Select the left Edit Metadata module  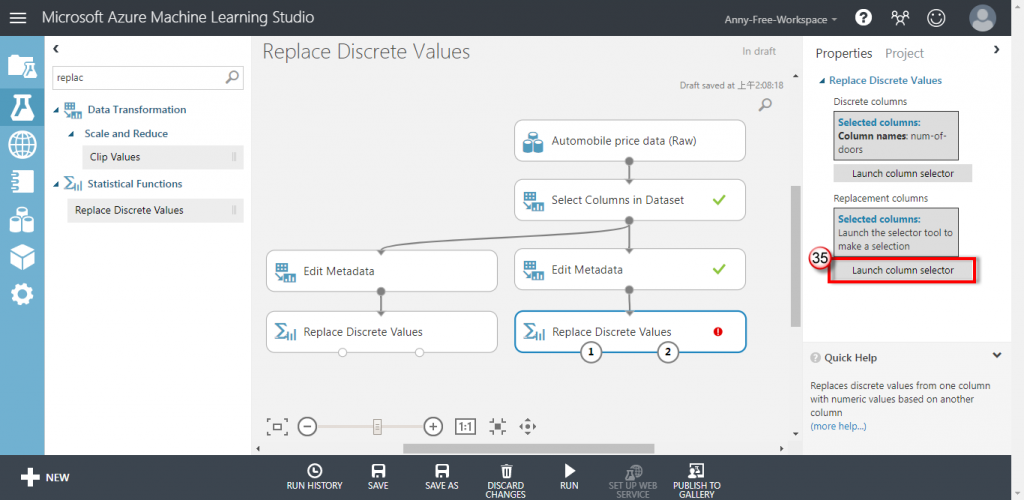coord(381,270)
